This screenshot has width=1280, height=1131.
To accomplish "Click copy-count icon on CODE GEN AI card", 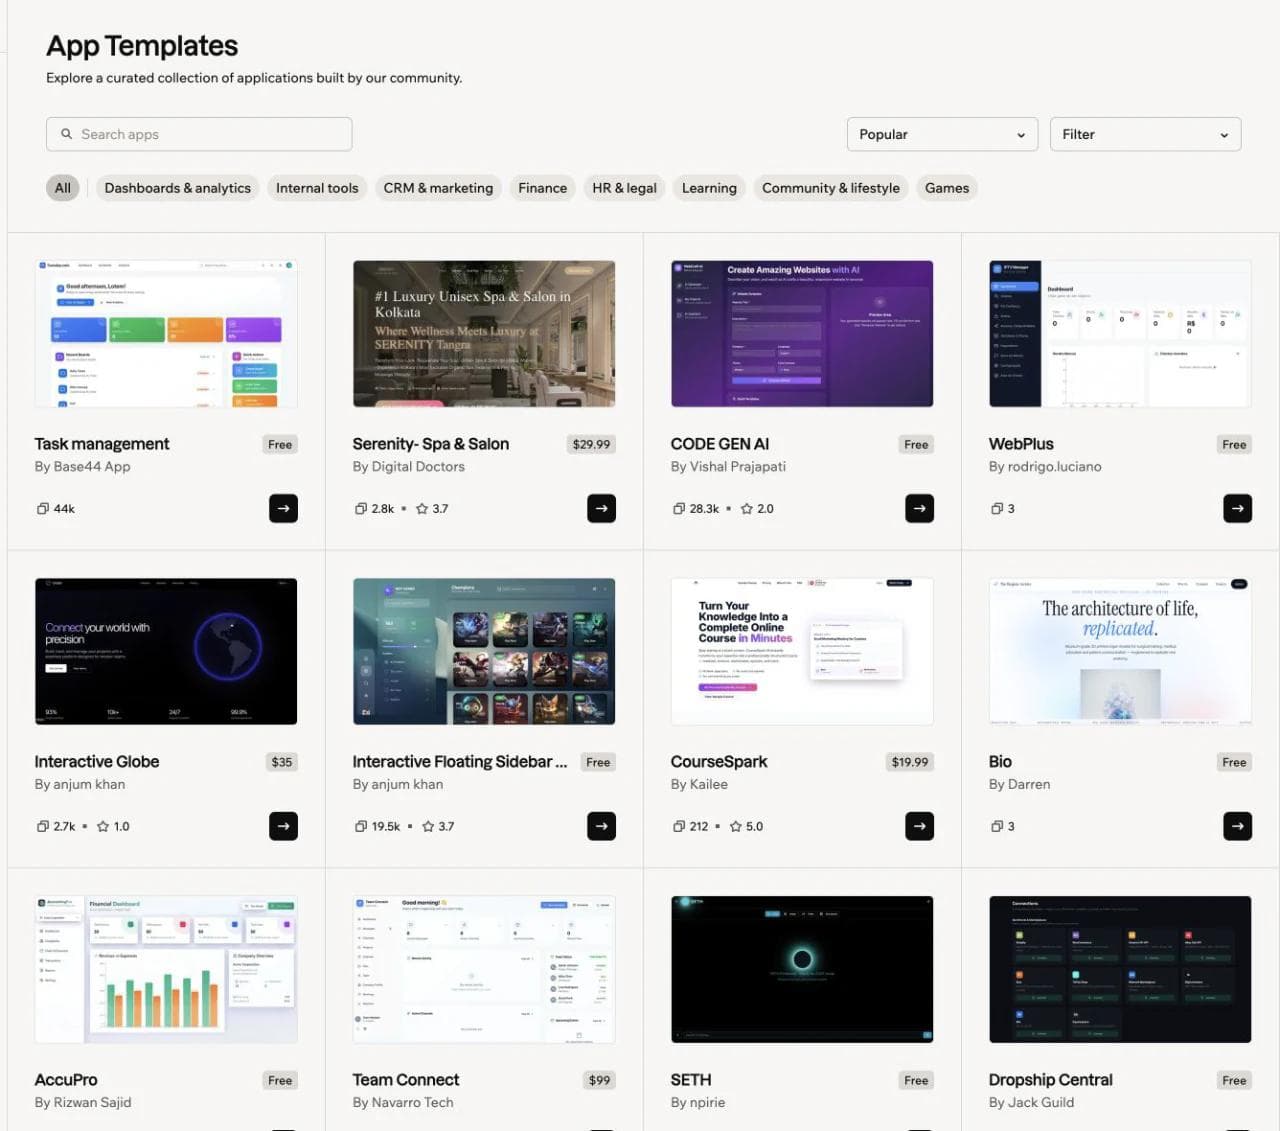I will click(679, 508).
